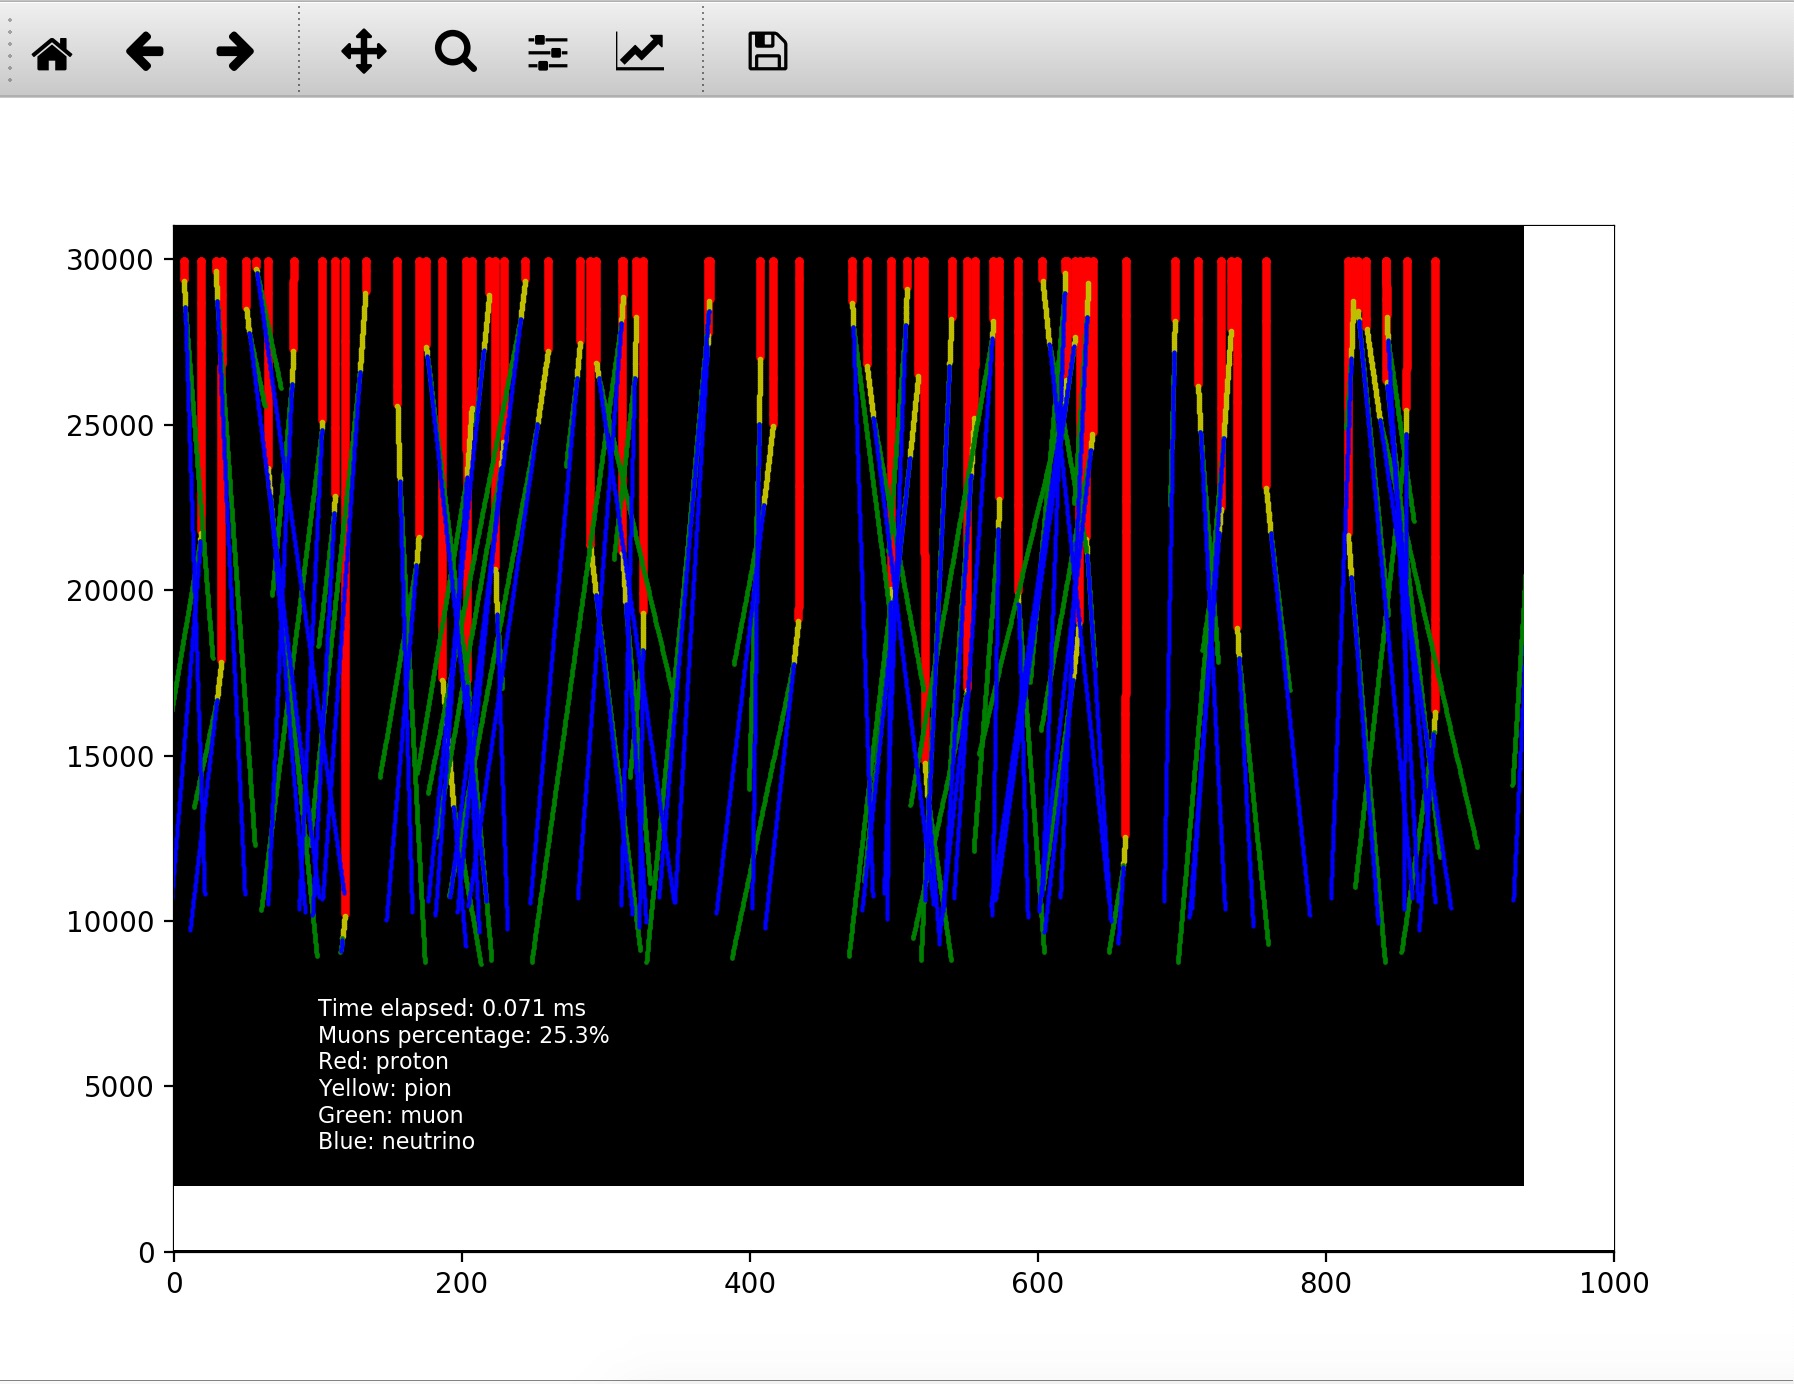The height and width of the screenshot is (1384, 1794).
Task: Open the Configure subplots dialog
Action: (x=547, y=52)
